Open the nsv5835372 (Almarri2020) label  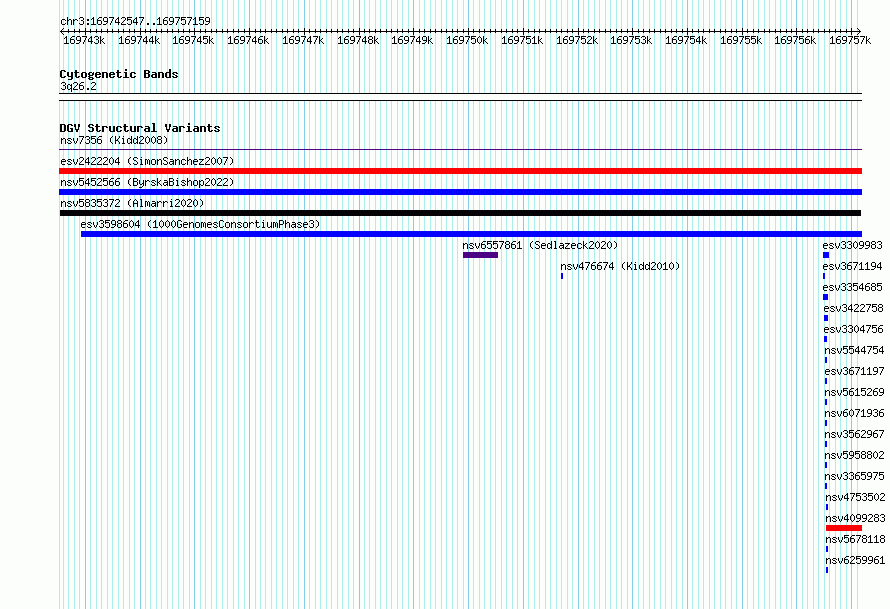tap(132, 203)
